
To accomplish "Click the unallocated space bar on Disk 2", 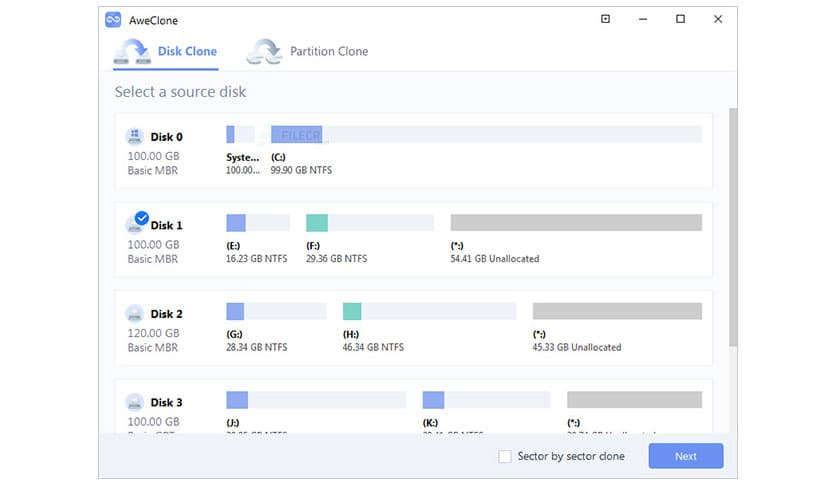I will point(617,311).
